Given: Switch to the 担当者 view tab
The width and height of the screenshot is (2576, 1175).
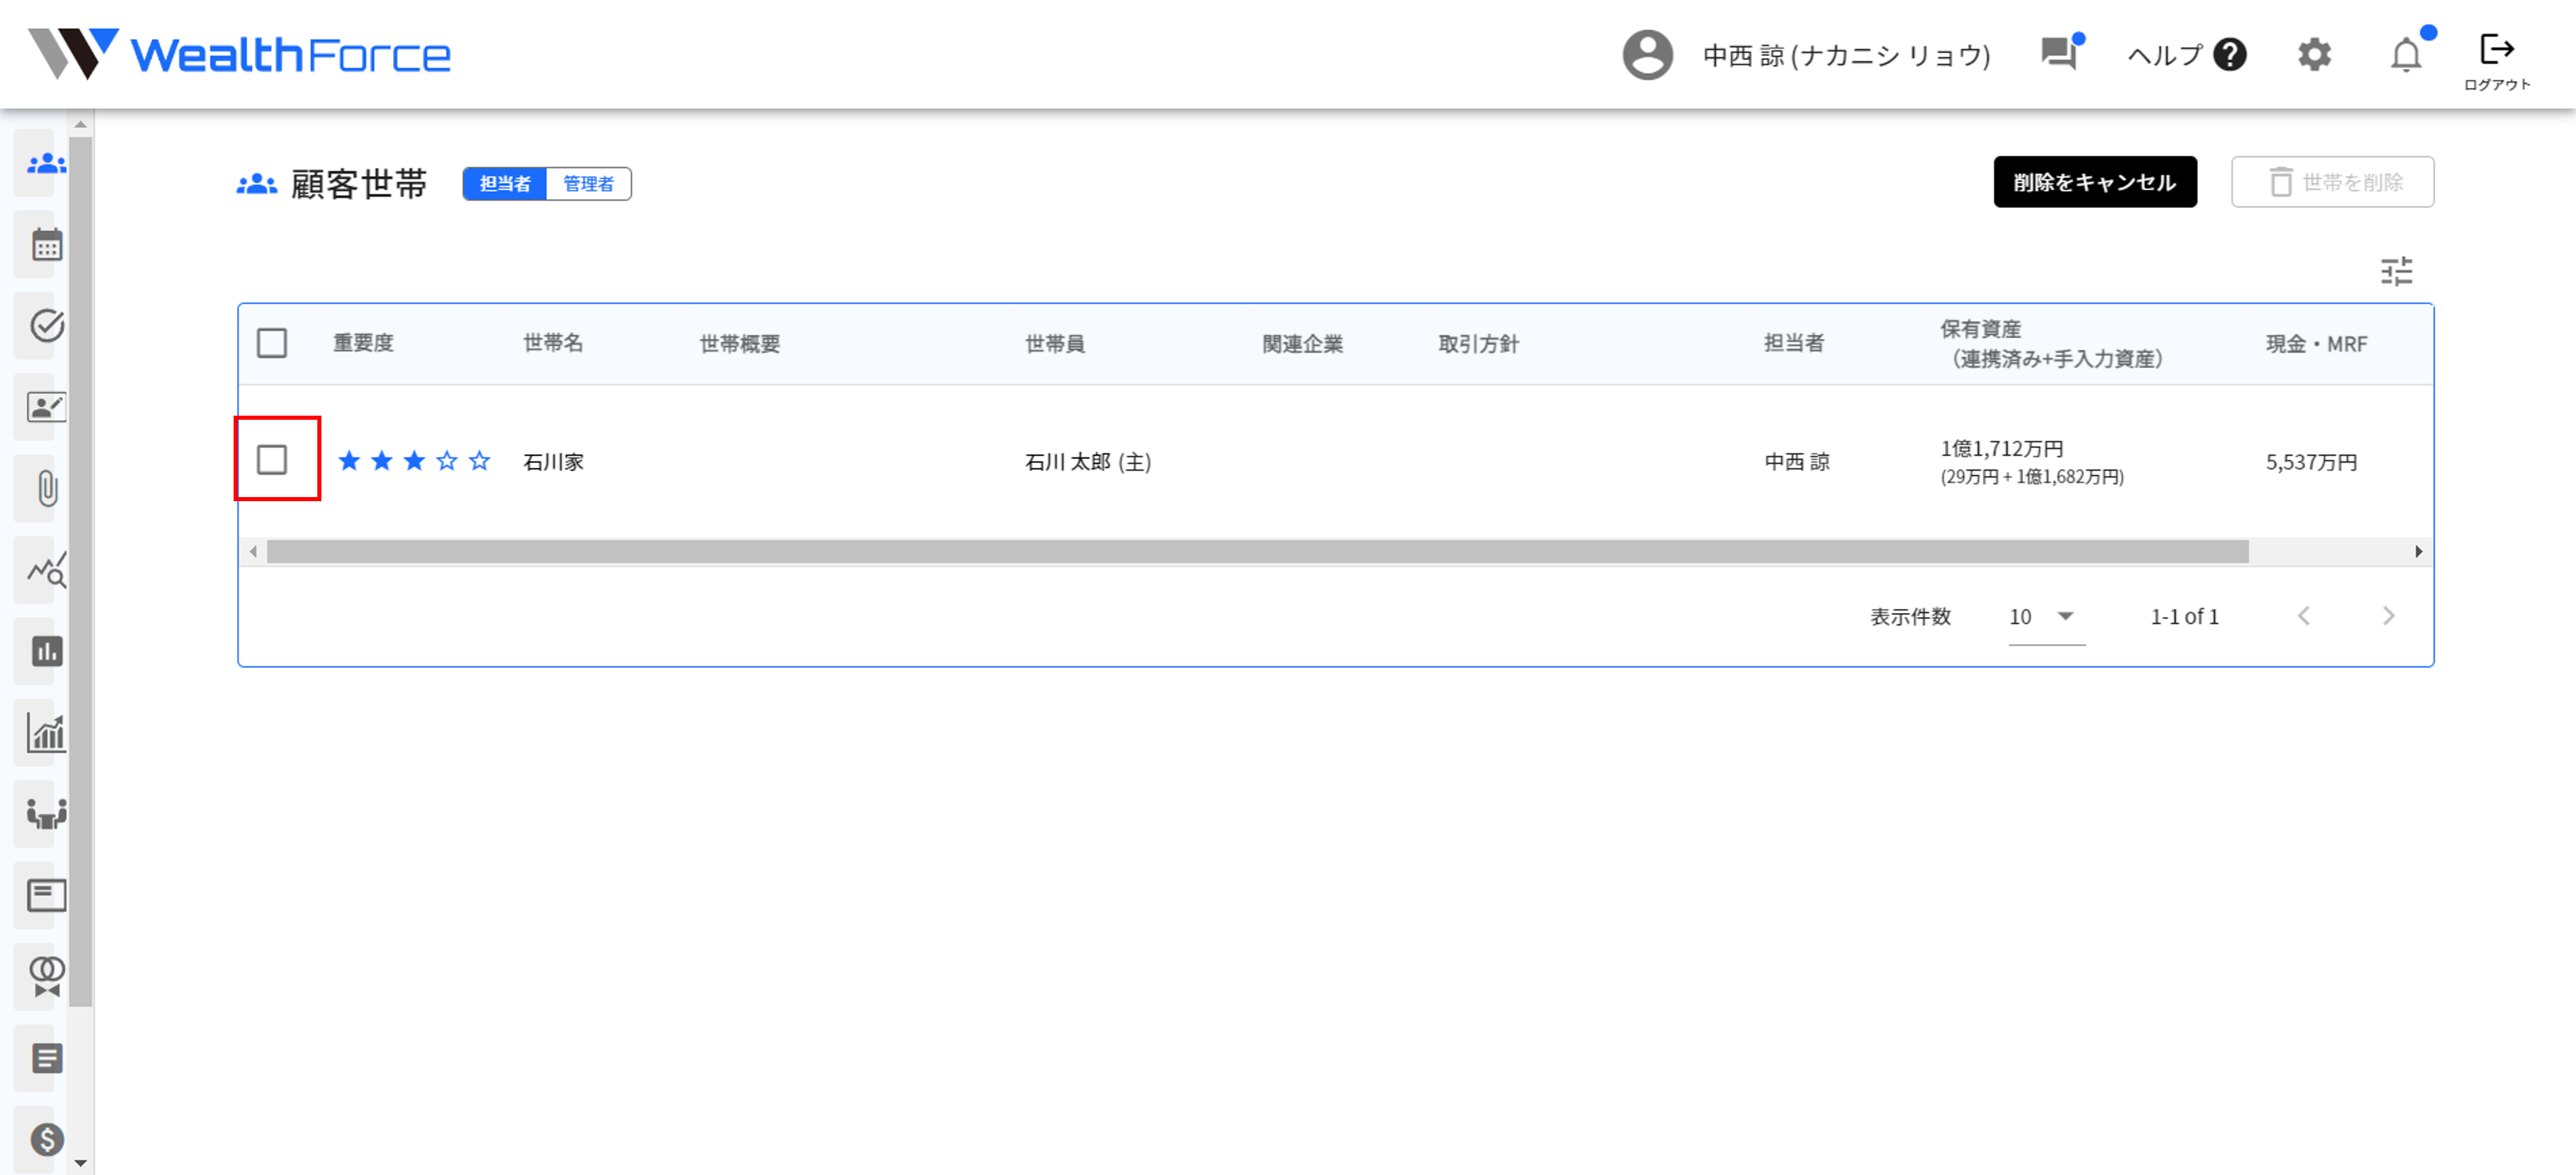Looking at the screenshot, I should click(505, 184).
